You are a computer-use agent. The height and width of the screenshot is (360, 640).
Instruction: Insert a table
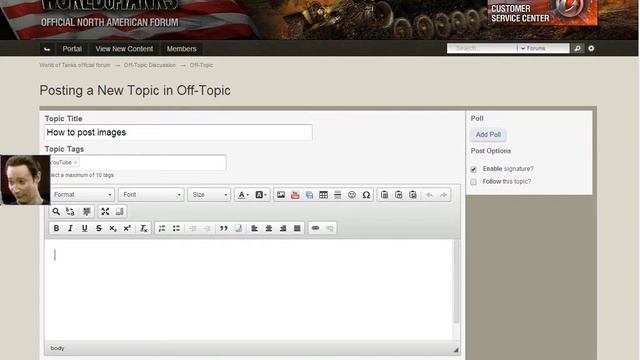[x=323, y=195]
